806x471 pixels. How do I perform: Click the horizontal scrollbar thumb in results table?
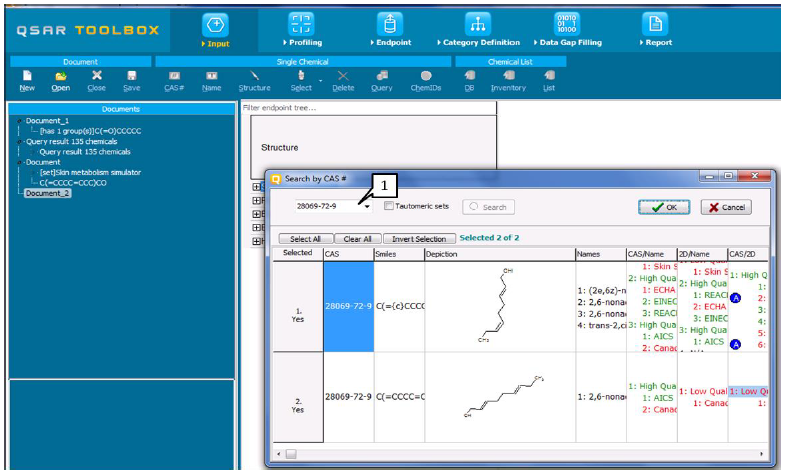click(x=291, y=454)
